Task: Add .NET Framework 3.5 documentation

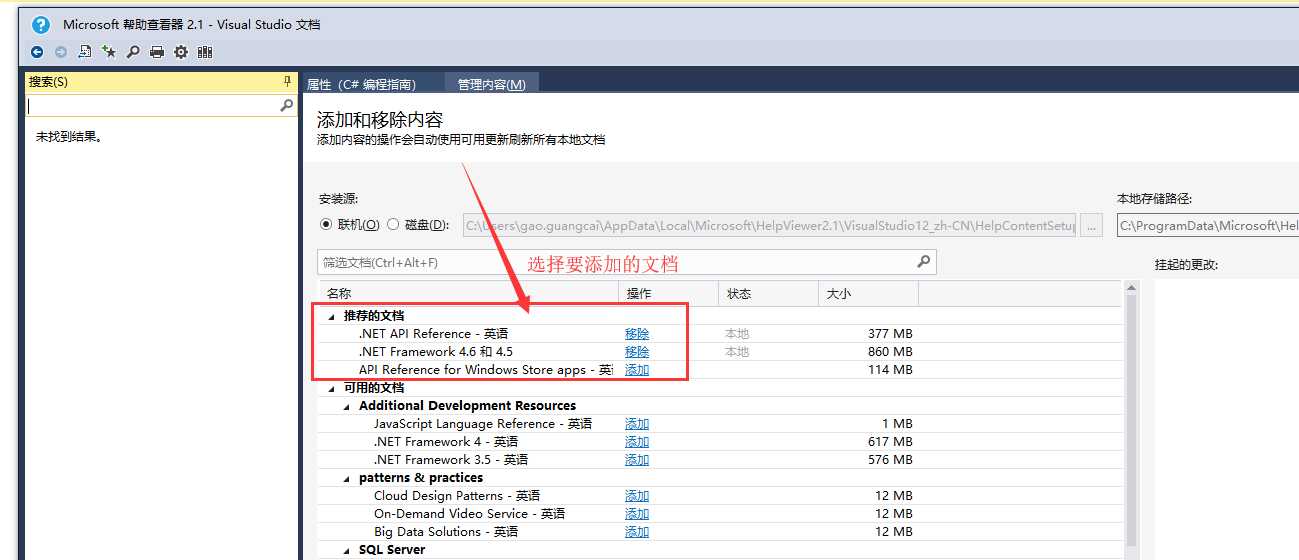Action: coord(637,460)
